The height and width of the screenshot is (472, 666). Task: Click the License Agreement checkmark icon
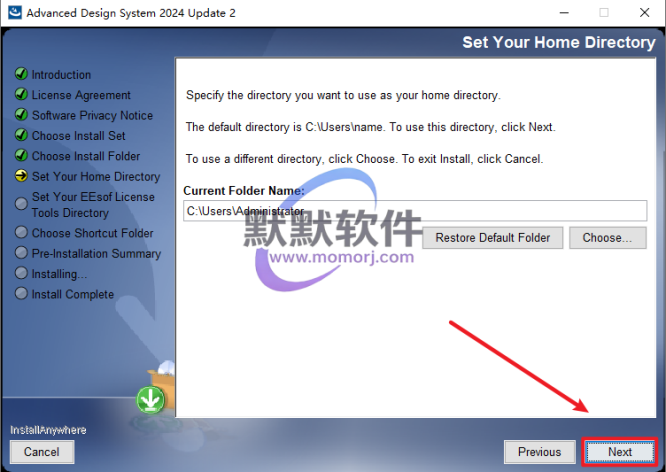tap(21, 94)
